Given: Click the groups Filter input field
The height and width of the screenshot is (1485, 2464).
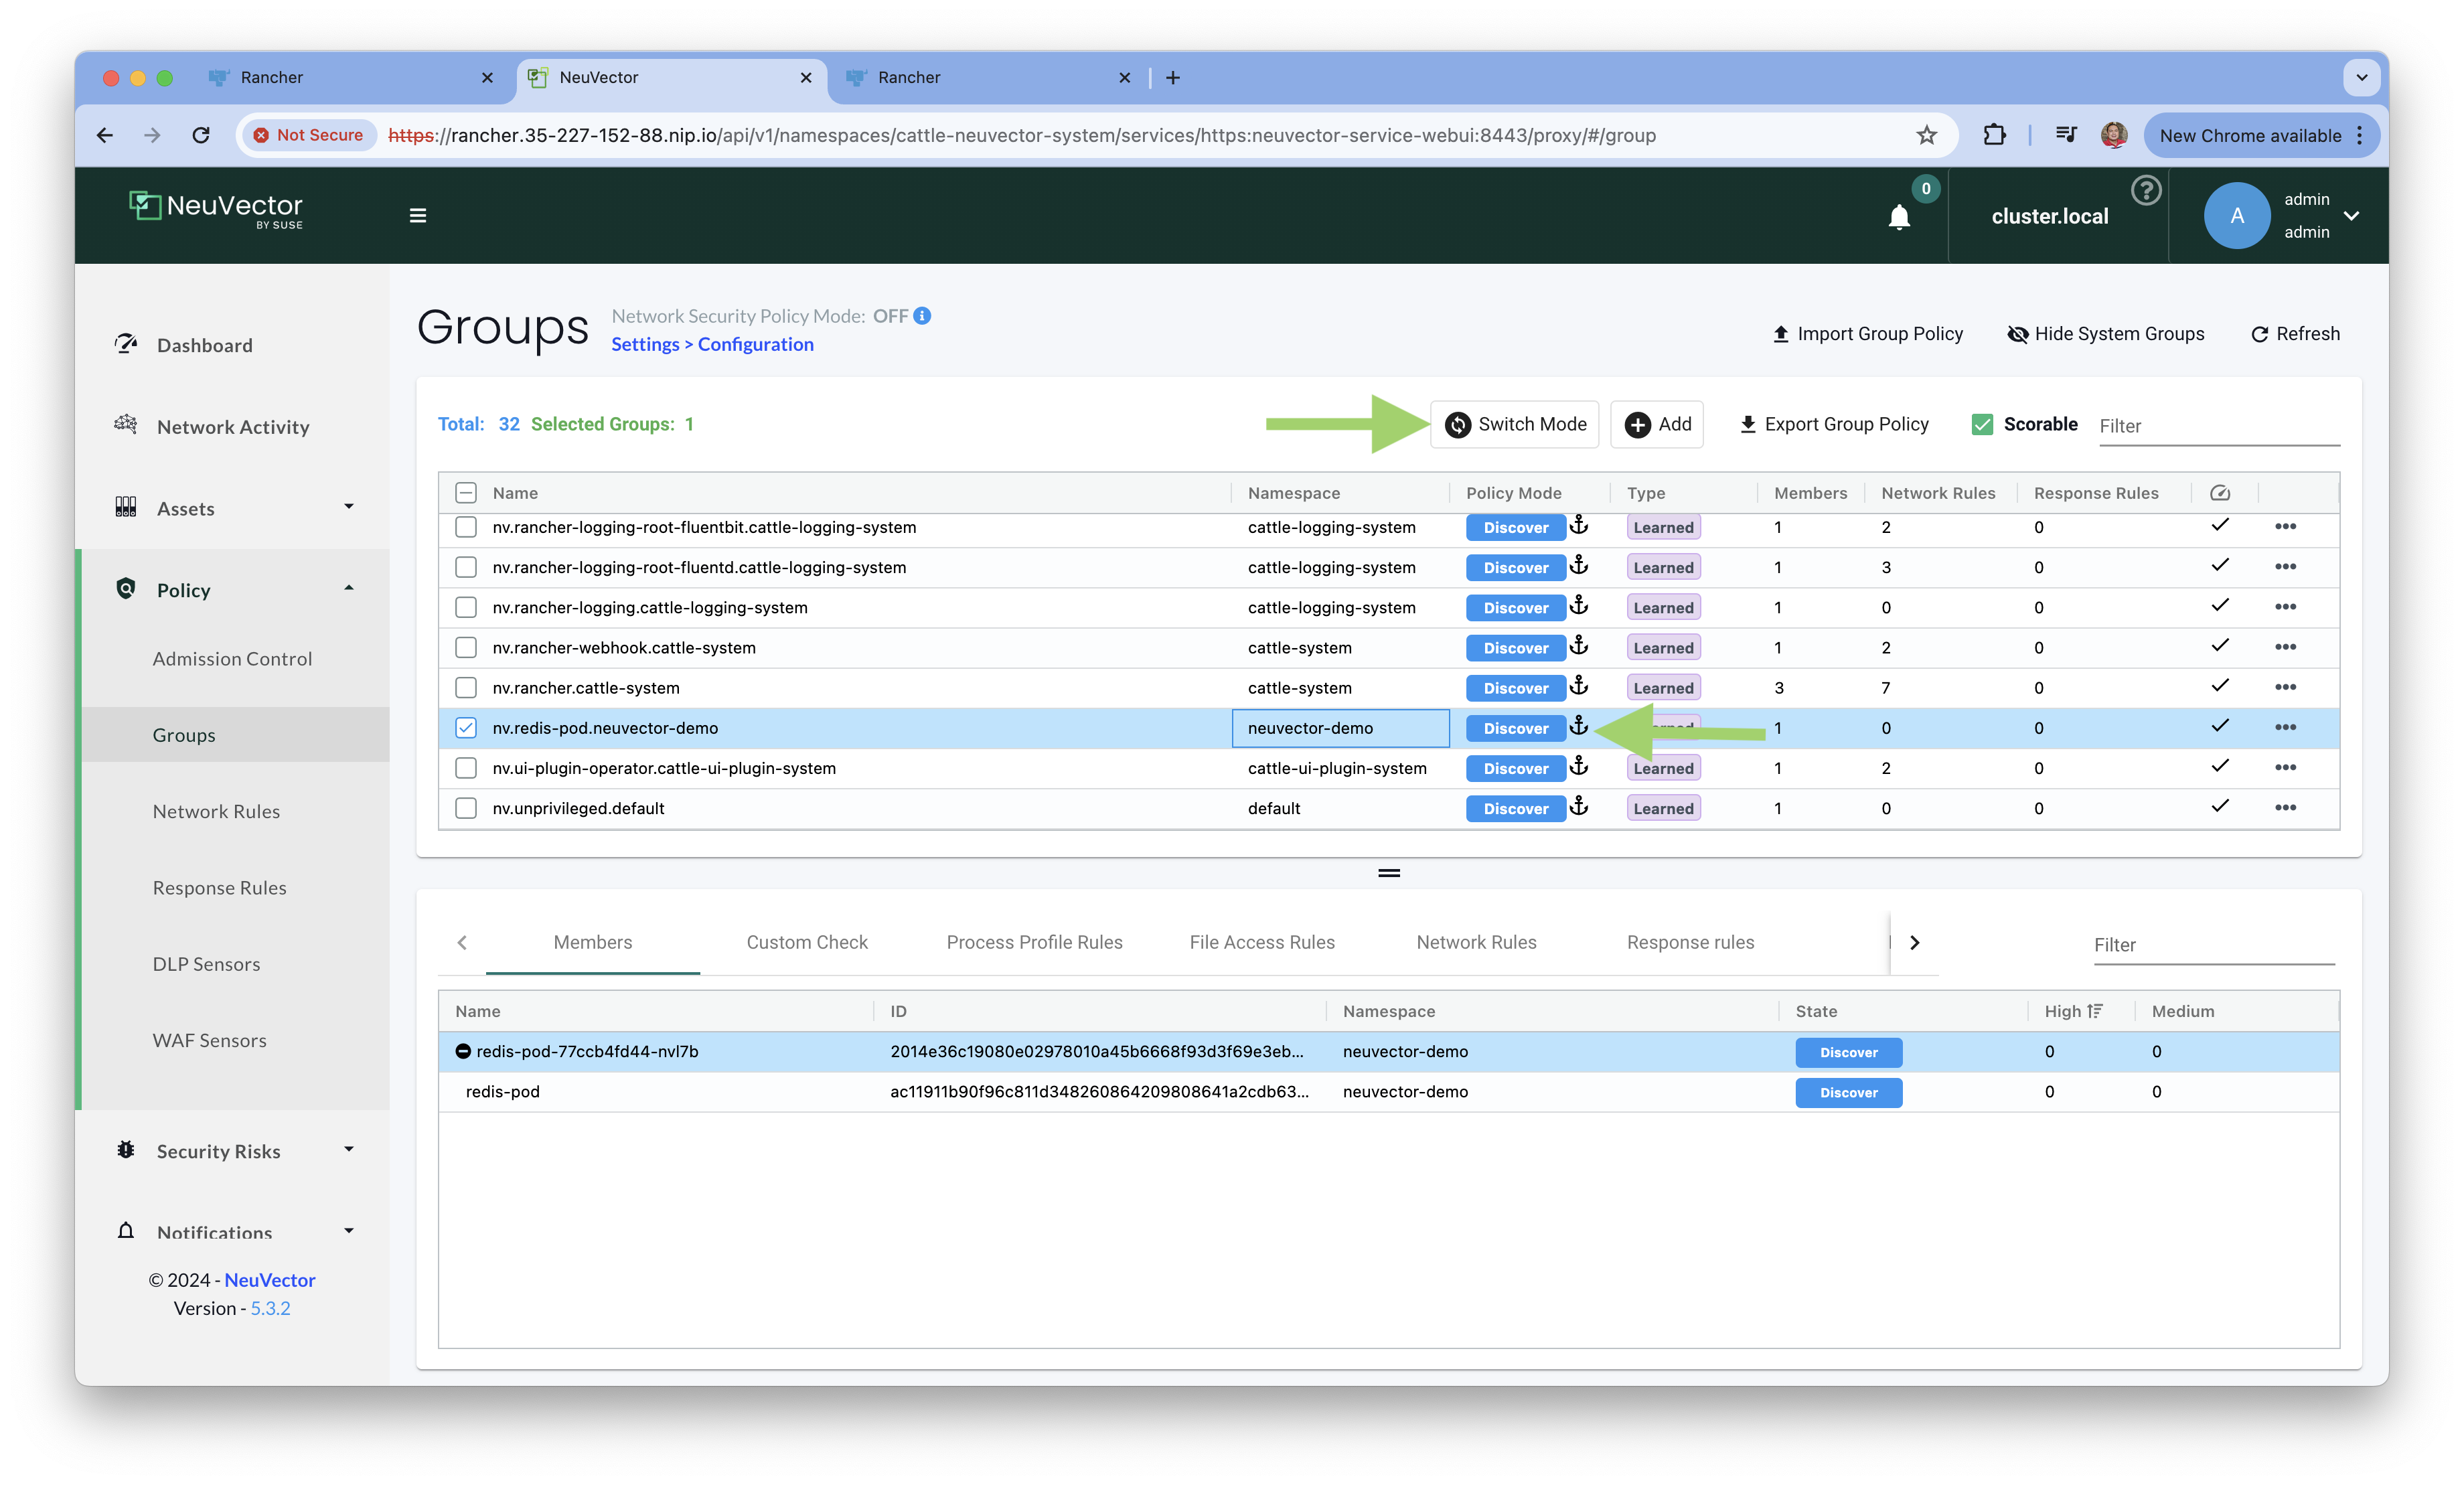Looking at the screenshot, I should [2217, 426].
